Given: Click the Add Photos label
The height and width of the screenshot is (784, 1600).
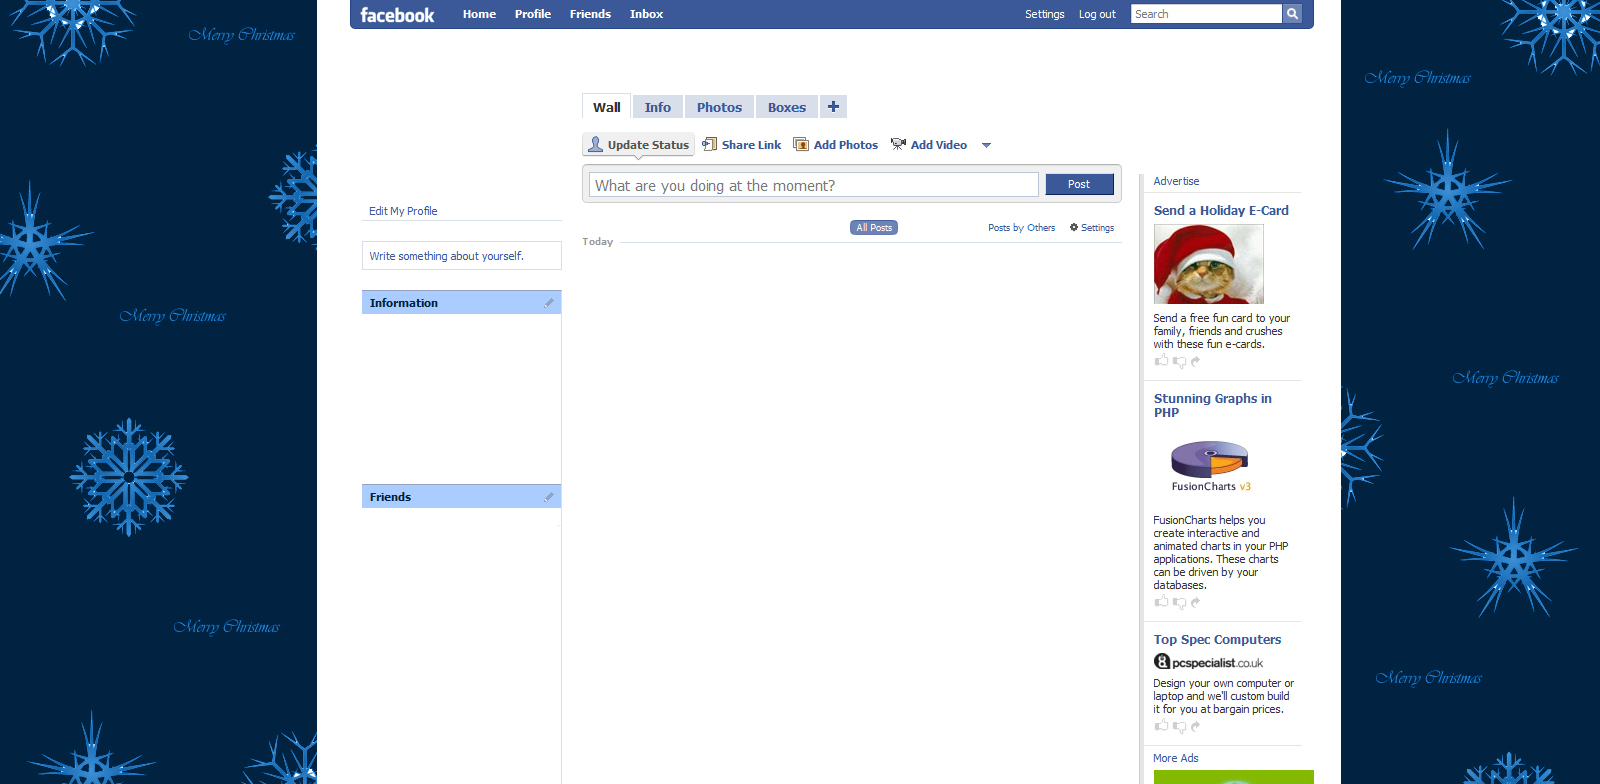Looking at the screenshot, I should tap(846, 145).
